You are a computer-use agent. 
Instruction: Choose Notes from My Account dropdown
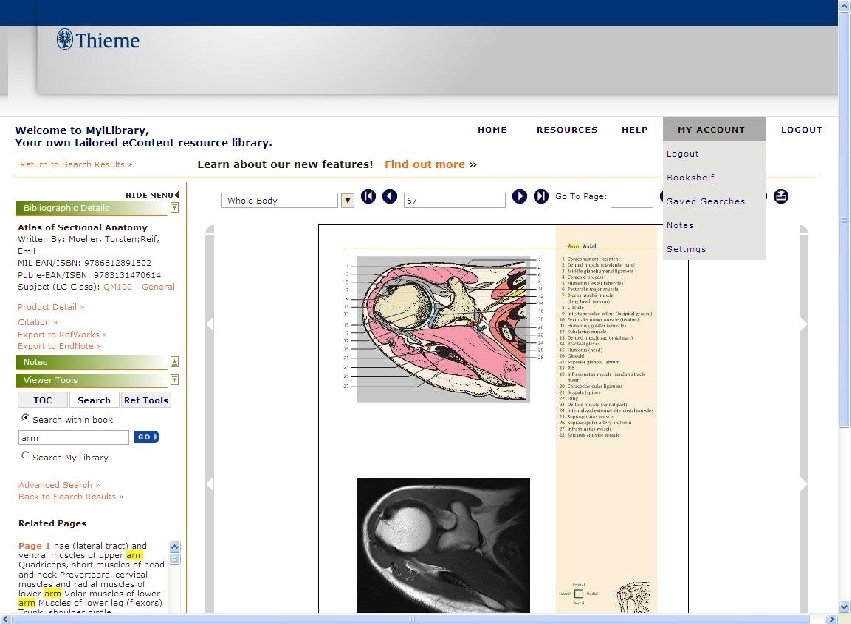point(679,225)
